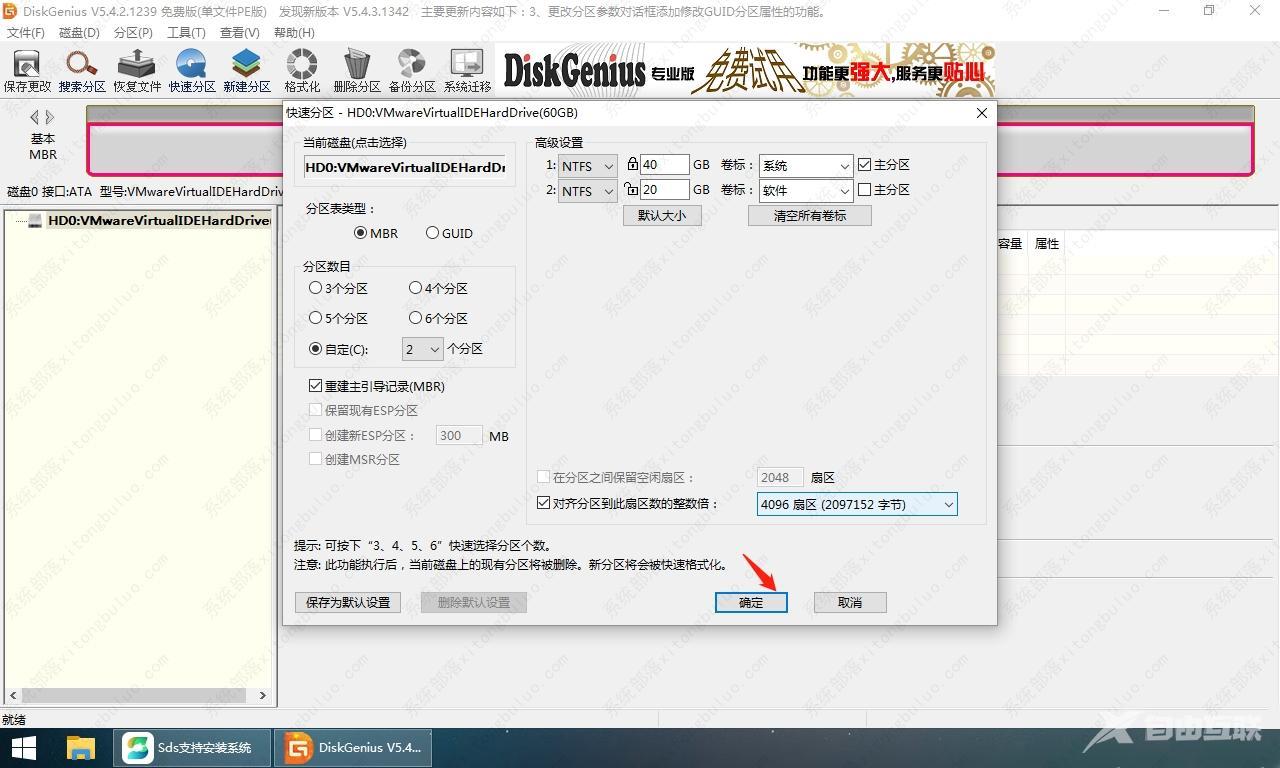Edit partition 2 size field showing 20
Screen dimensions: 1280x768
click(x=665, y=189)
